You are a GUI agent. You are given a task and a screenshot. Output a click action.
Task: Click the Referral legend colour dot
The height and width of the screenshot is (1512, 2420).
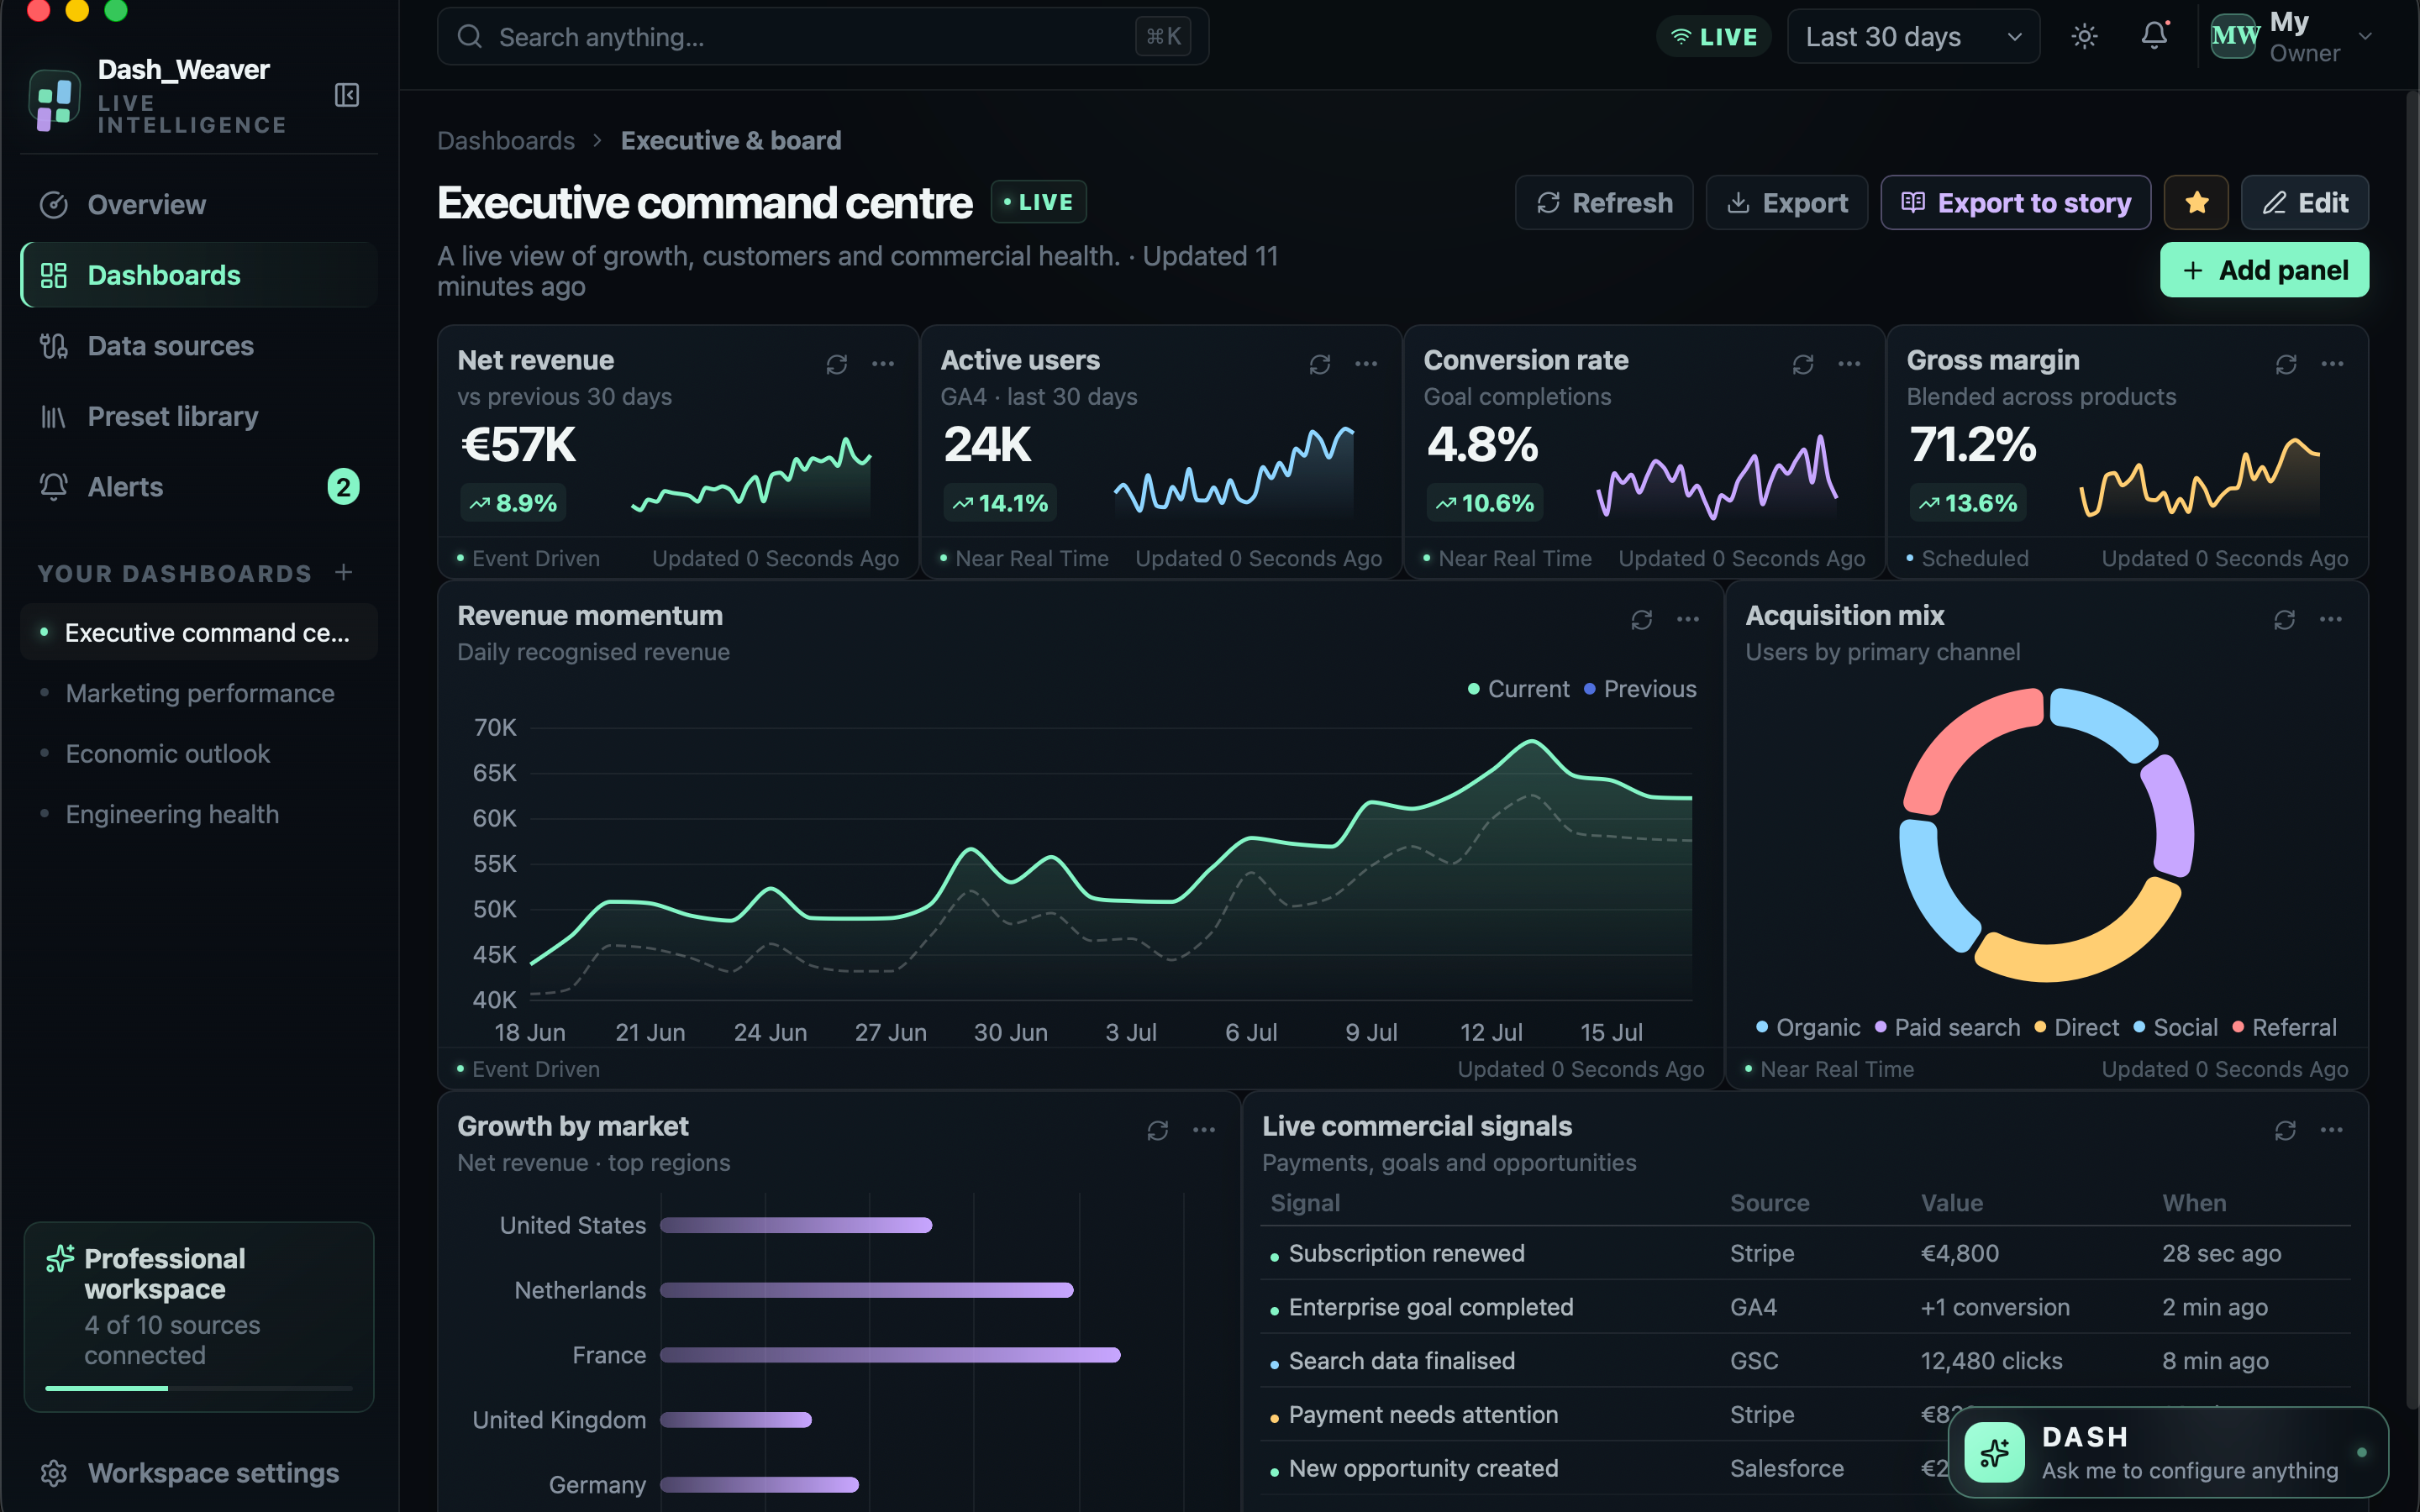coord(2238,1027)
